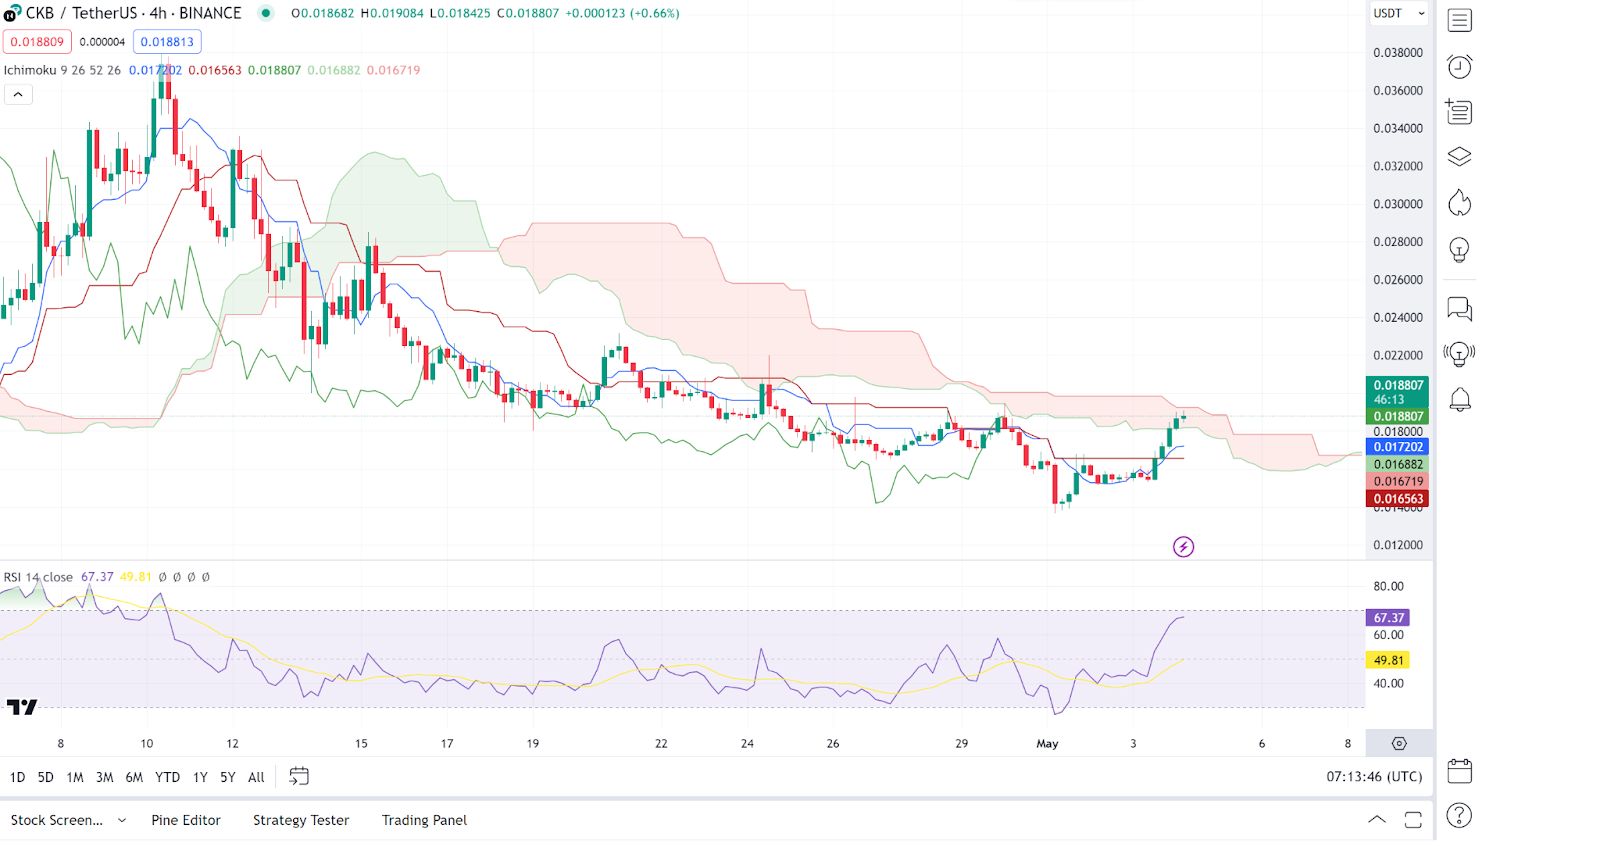Select the YTD time range
Viewport: 1600px width, 847px height.
tap(168, 777)
